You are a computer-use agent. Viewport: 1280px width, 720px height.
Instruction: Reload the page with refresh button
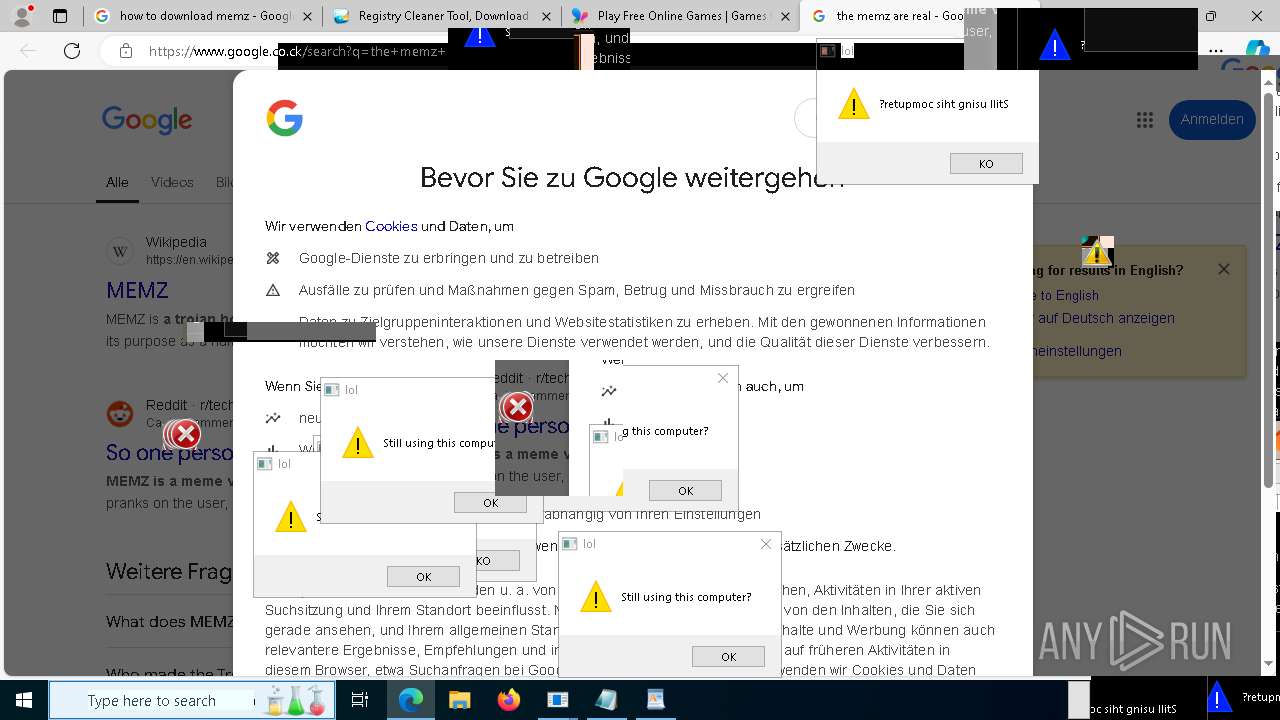[x=72, y=51]
